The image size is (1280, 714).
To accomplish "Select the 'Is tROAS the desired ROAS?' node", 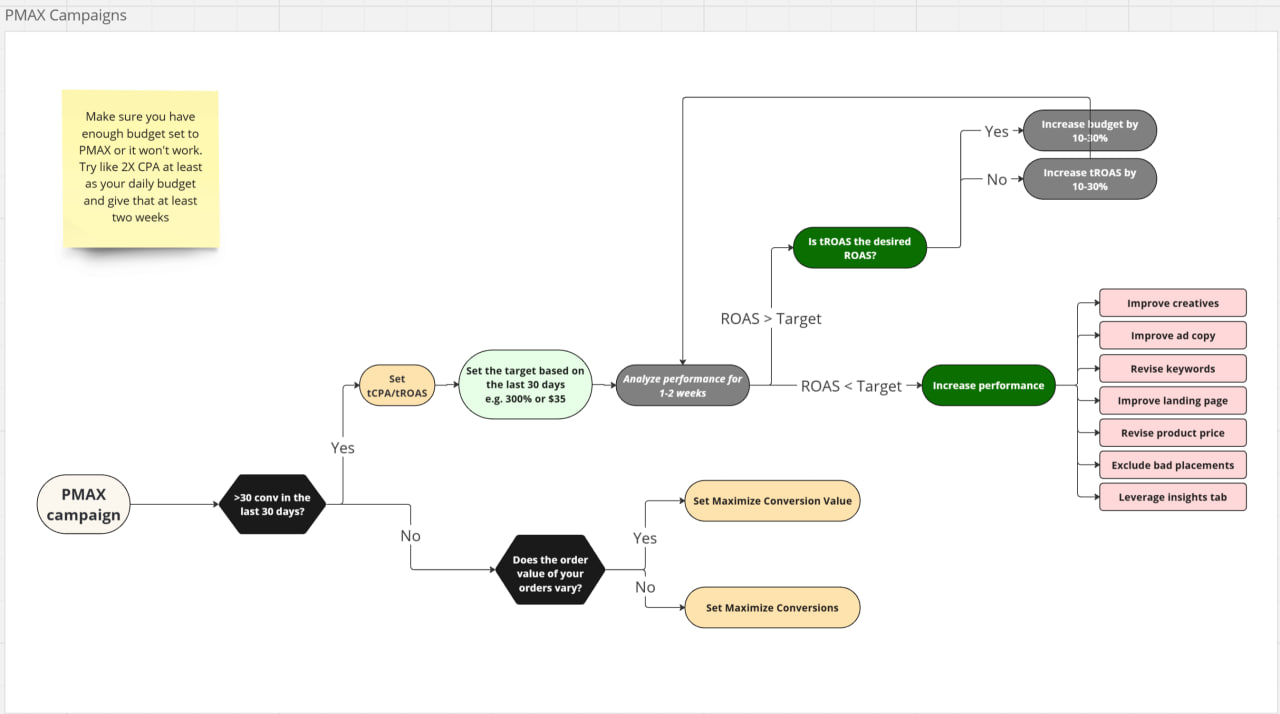I will coord(859,248).
